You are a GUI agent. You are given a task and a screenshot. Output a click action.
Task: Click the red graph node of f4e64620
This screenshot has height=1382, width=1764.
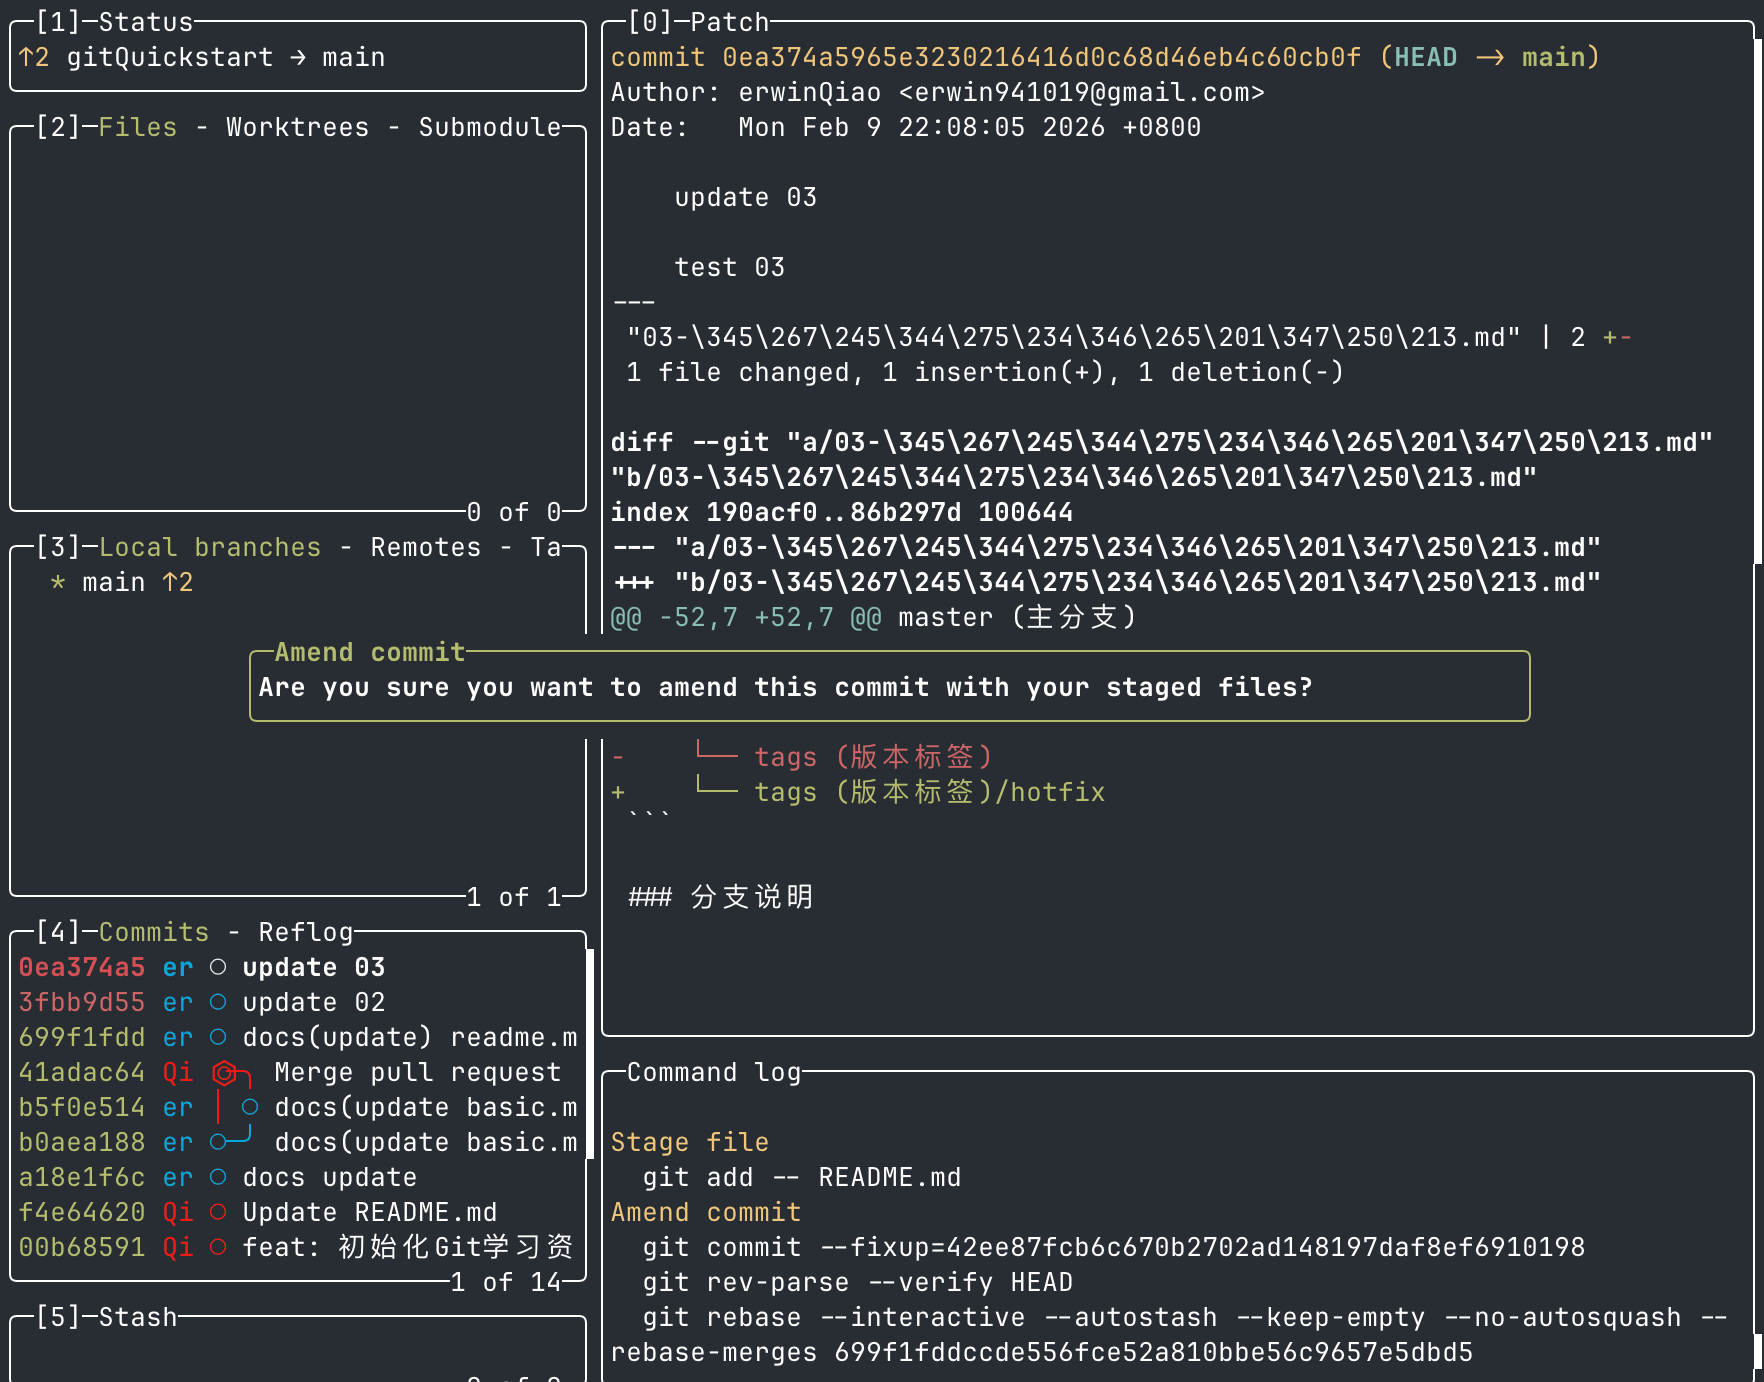pyautogui.click(x=218, y=1212)
